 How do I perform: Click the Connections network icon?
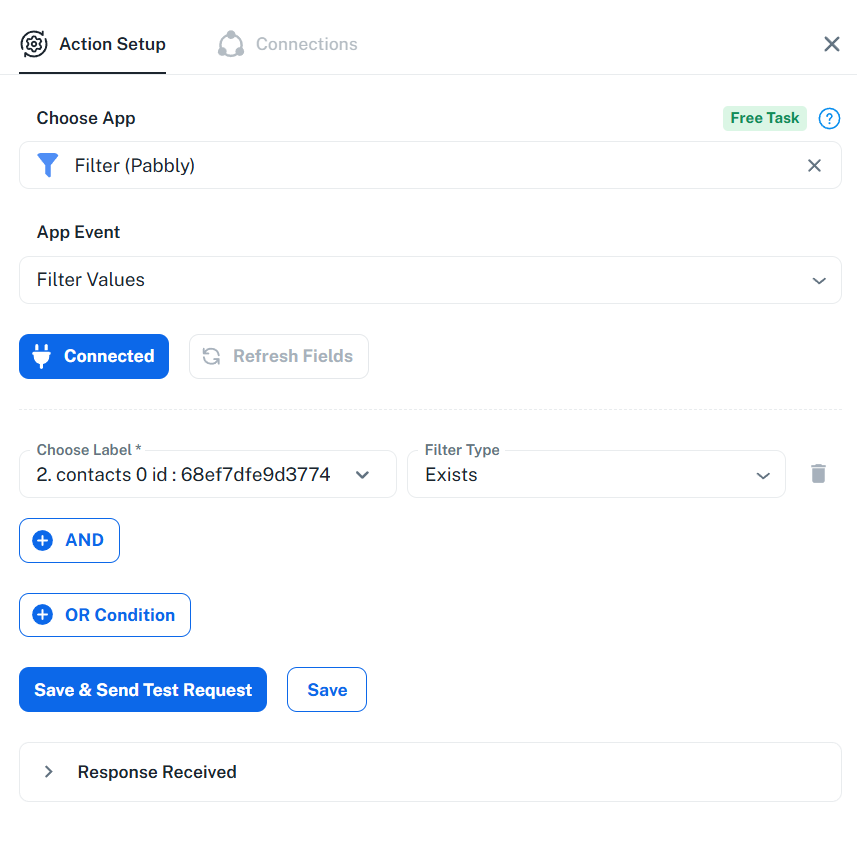tap(231, 44)
